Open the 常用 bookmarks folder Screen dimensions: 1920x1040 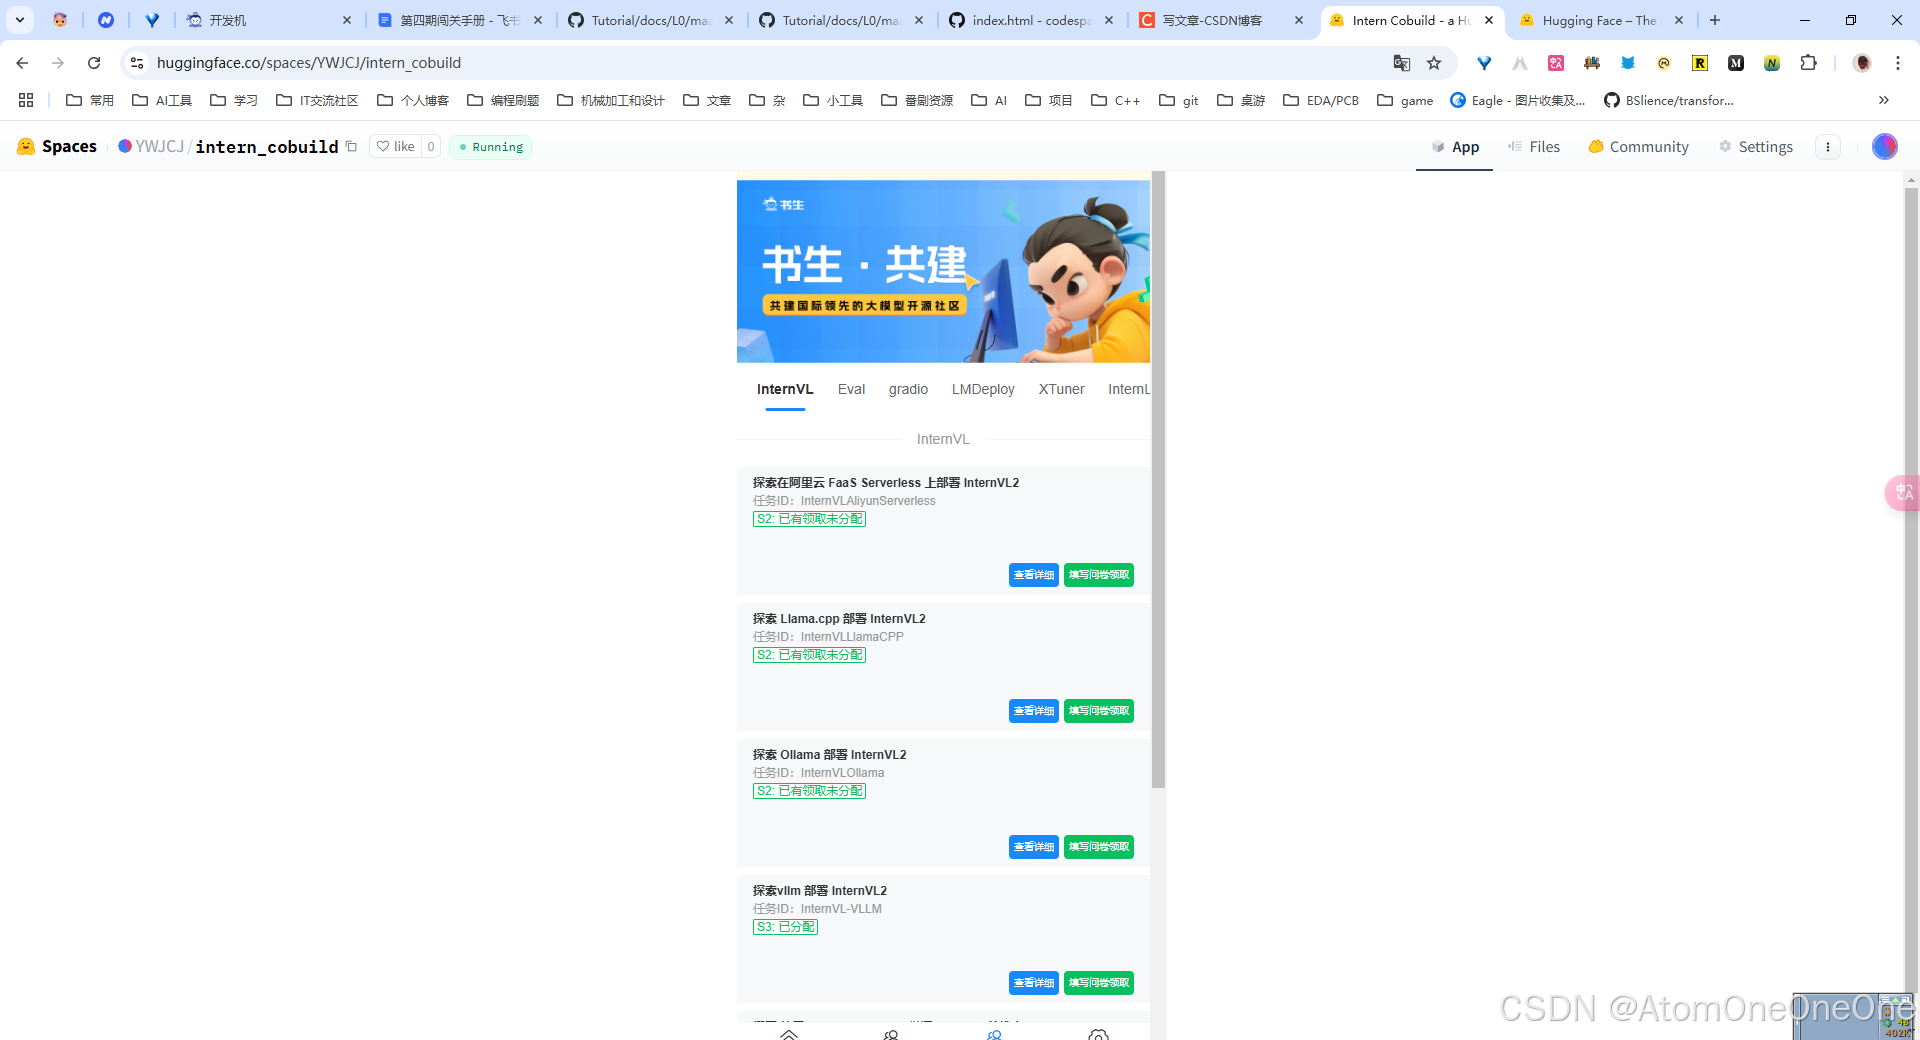pyautogui.click(x=90, y=100)
